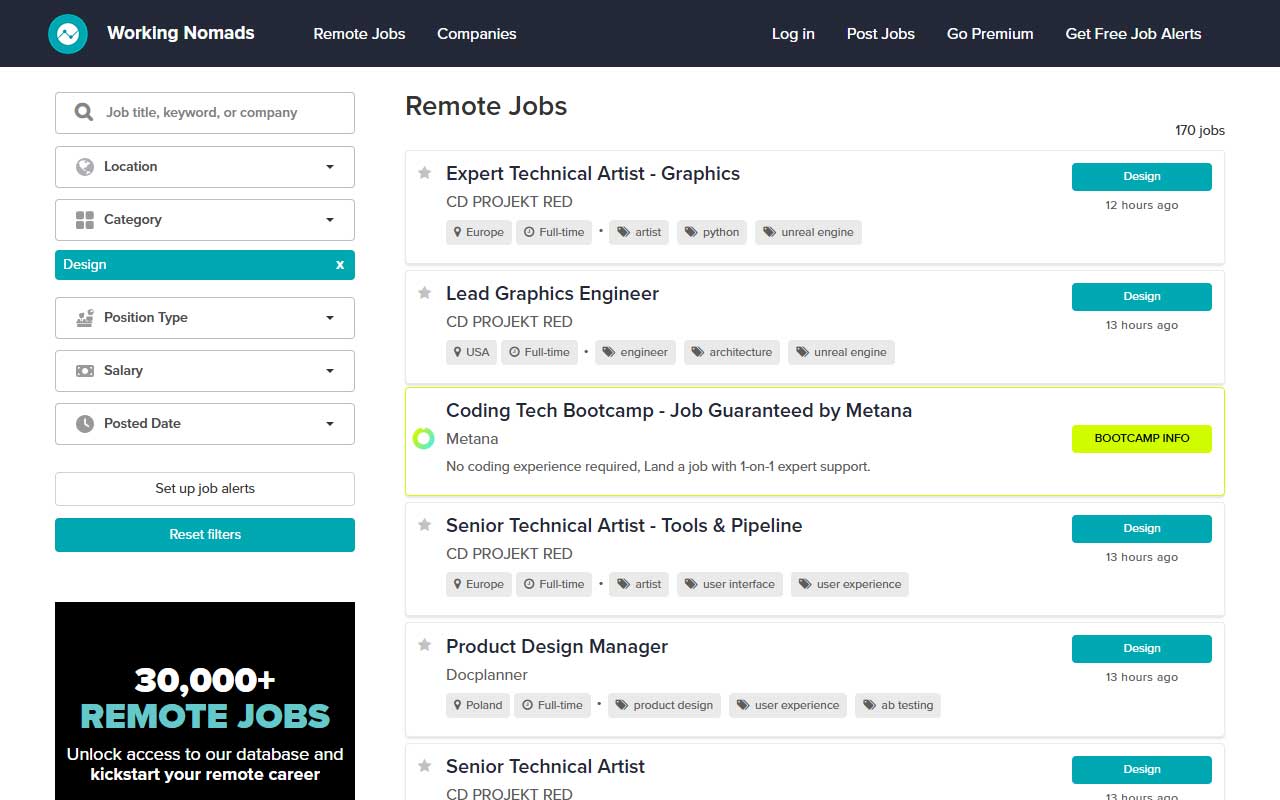Click the engineer tag
The image size is (1280, 800).
point(635,352)
